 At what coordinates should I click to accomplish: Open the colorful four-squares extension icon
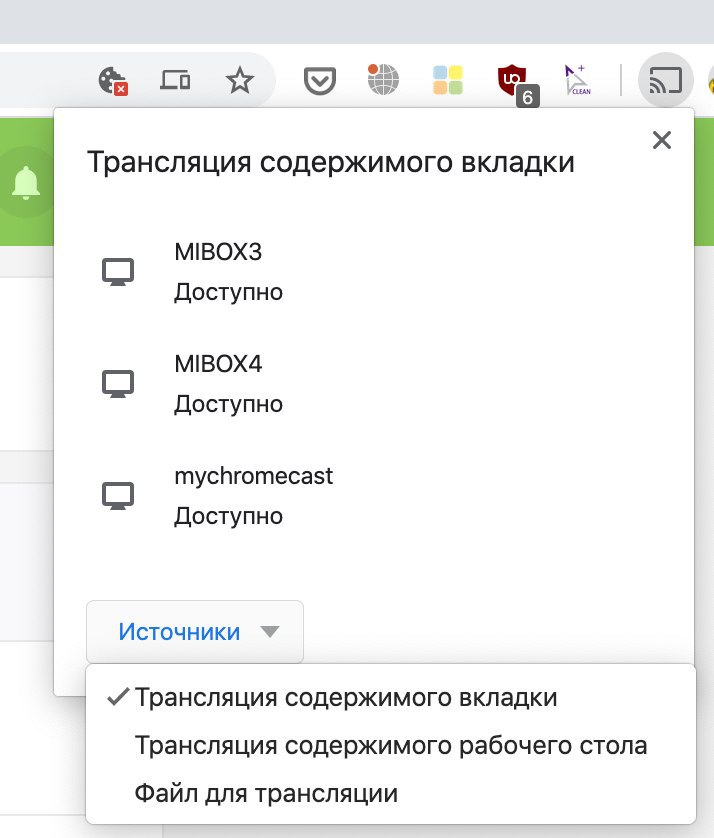click(x=447, y=80)
